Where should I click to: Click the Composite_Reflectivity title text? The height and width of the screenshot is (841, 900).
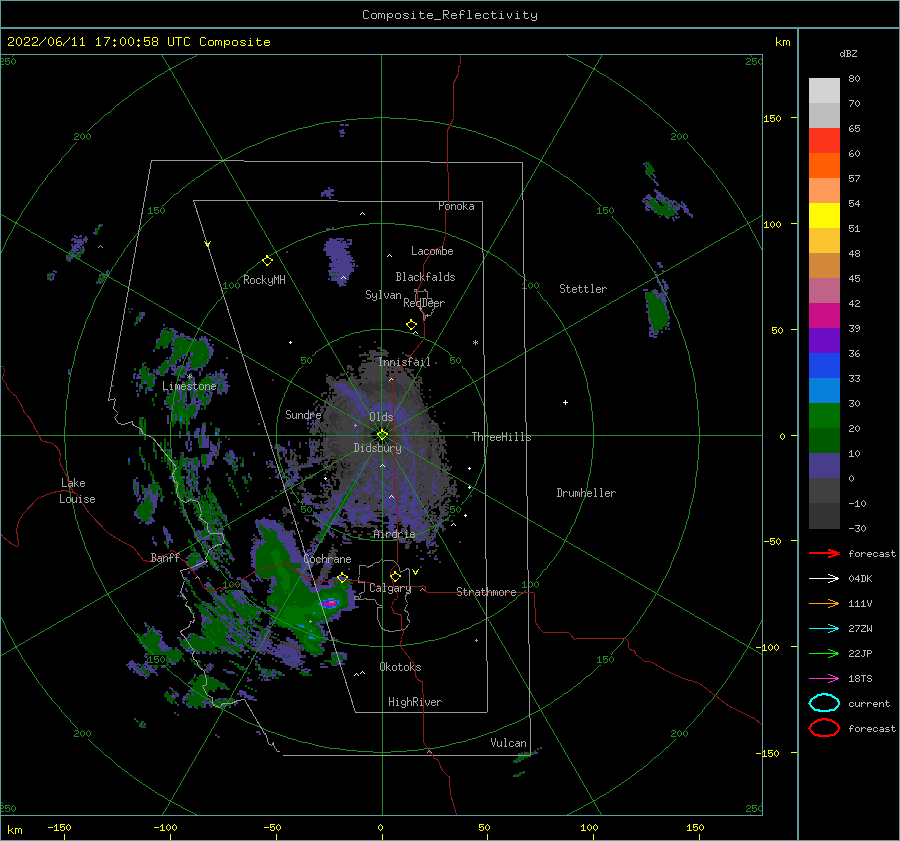tap(450, 15)
